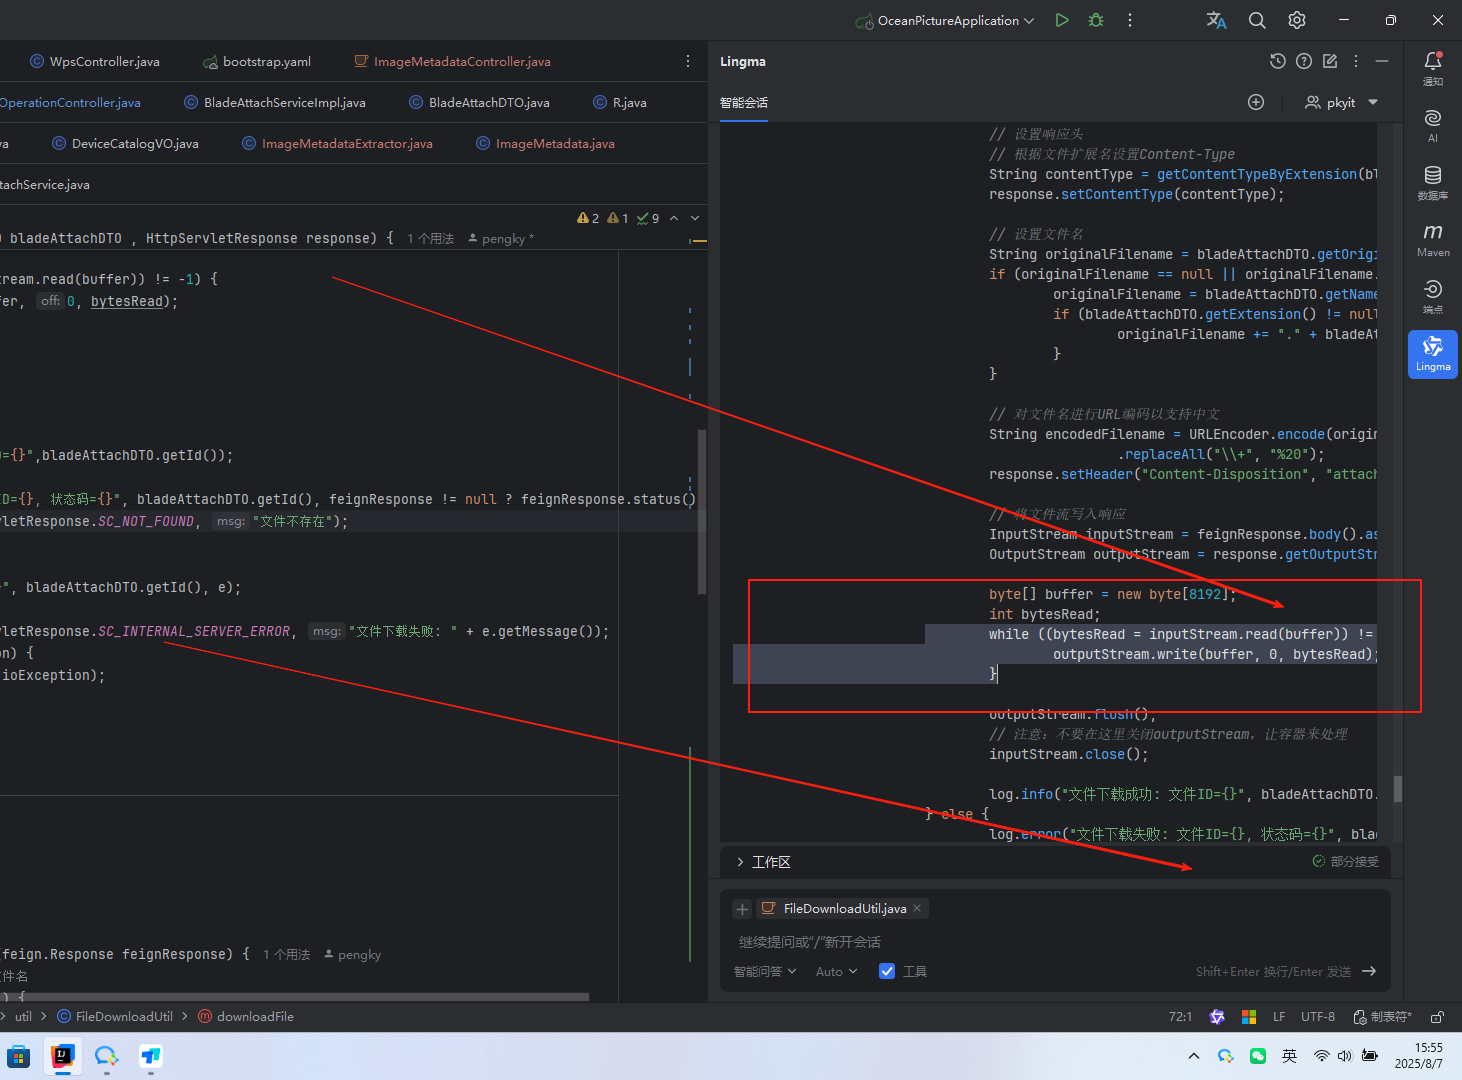Screen dimensions: 1462x1080
Task: Open the more actions menu beside the Debug icon
Action: (x=1130, y=20)
